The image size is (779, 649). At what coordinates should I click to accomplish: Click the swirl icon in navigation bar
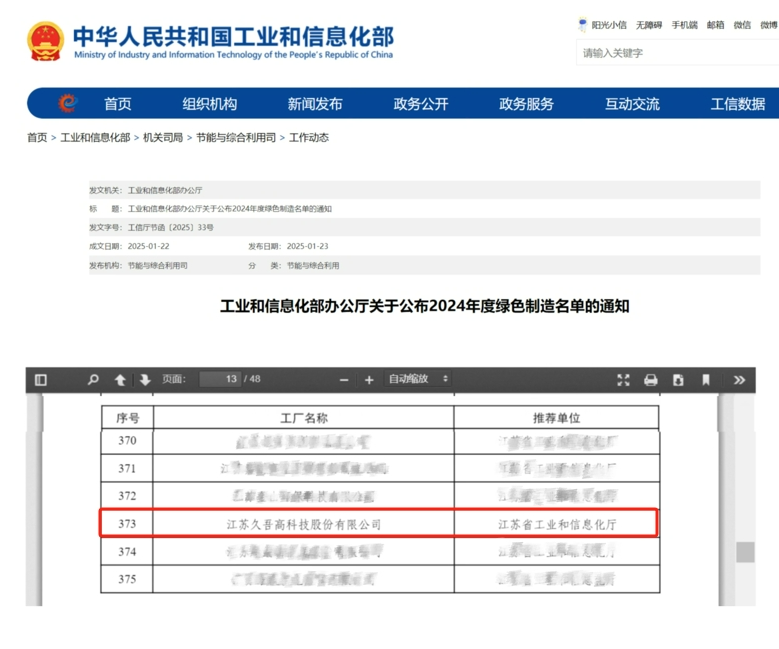(x=68, y=103)
